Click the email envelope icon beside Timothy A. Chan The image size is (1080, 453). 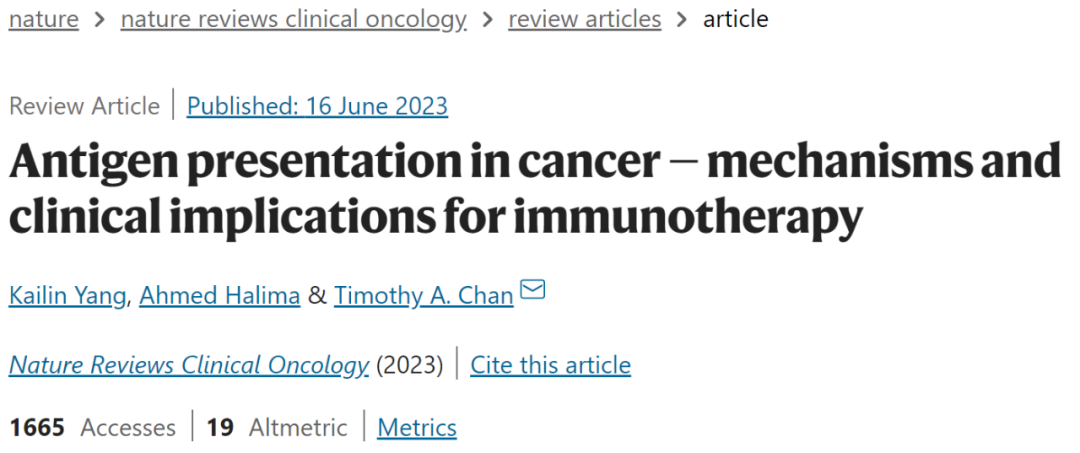[533, 291]
